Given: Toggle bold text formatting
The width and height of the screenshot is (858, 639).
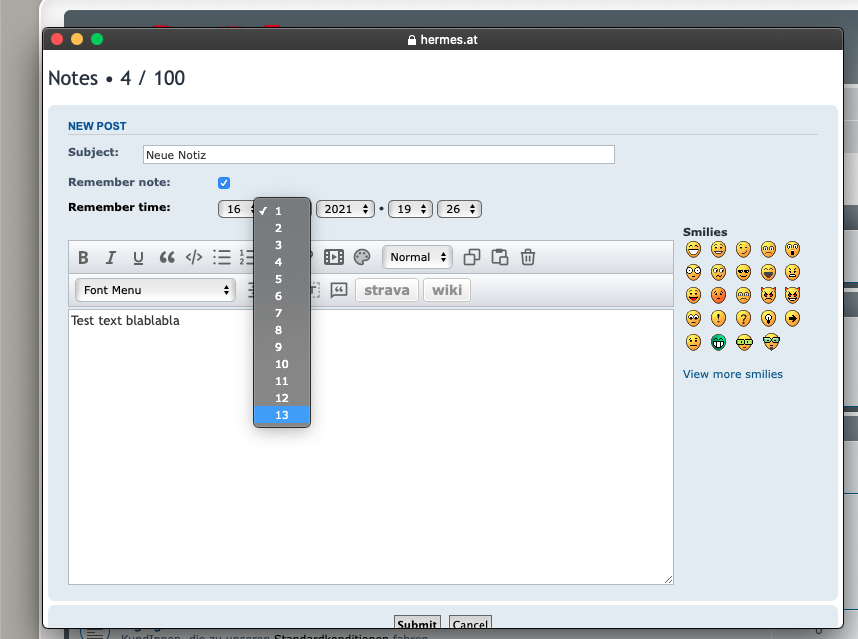Looking at the screenshot, I should (x=84, y=258).
